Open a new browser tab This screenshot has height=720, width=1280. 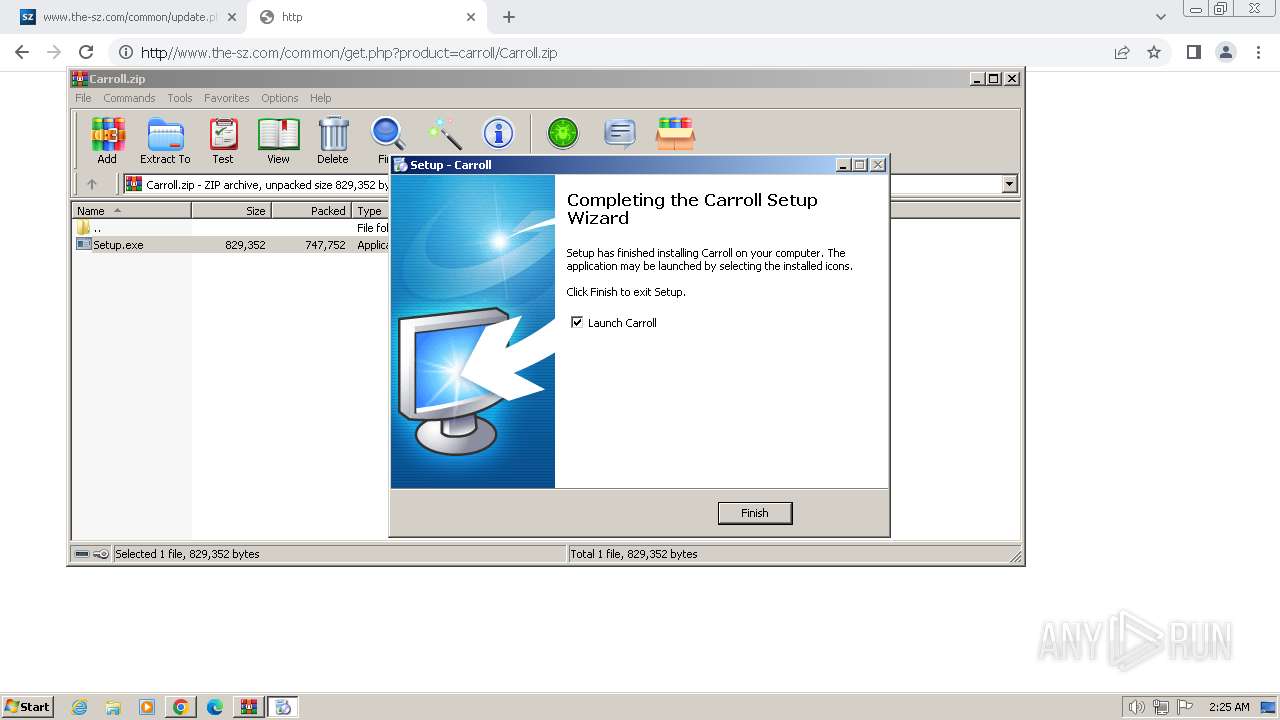pyautogui.click(x=509, y=17)
